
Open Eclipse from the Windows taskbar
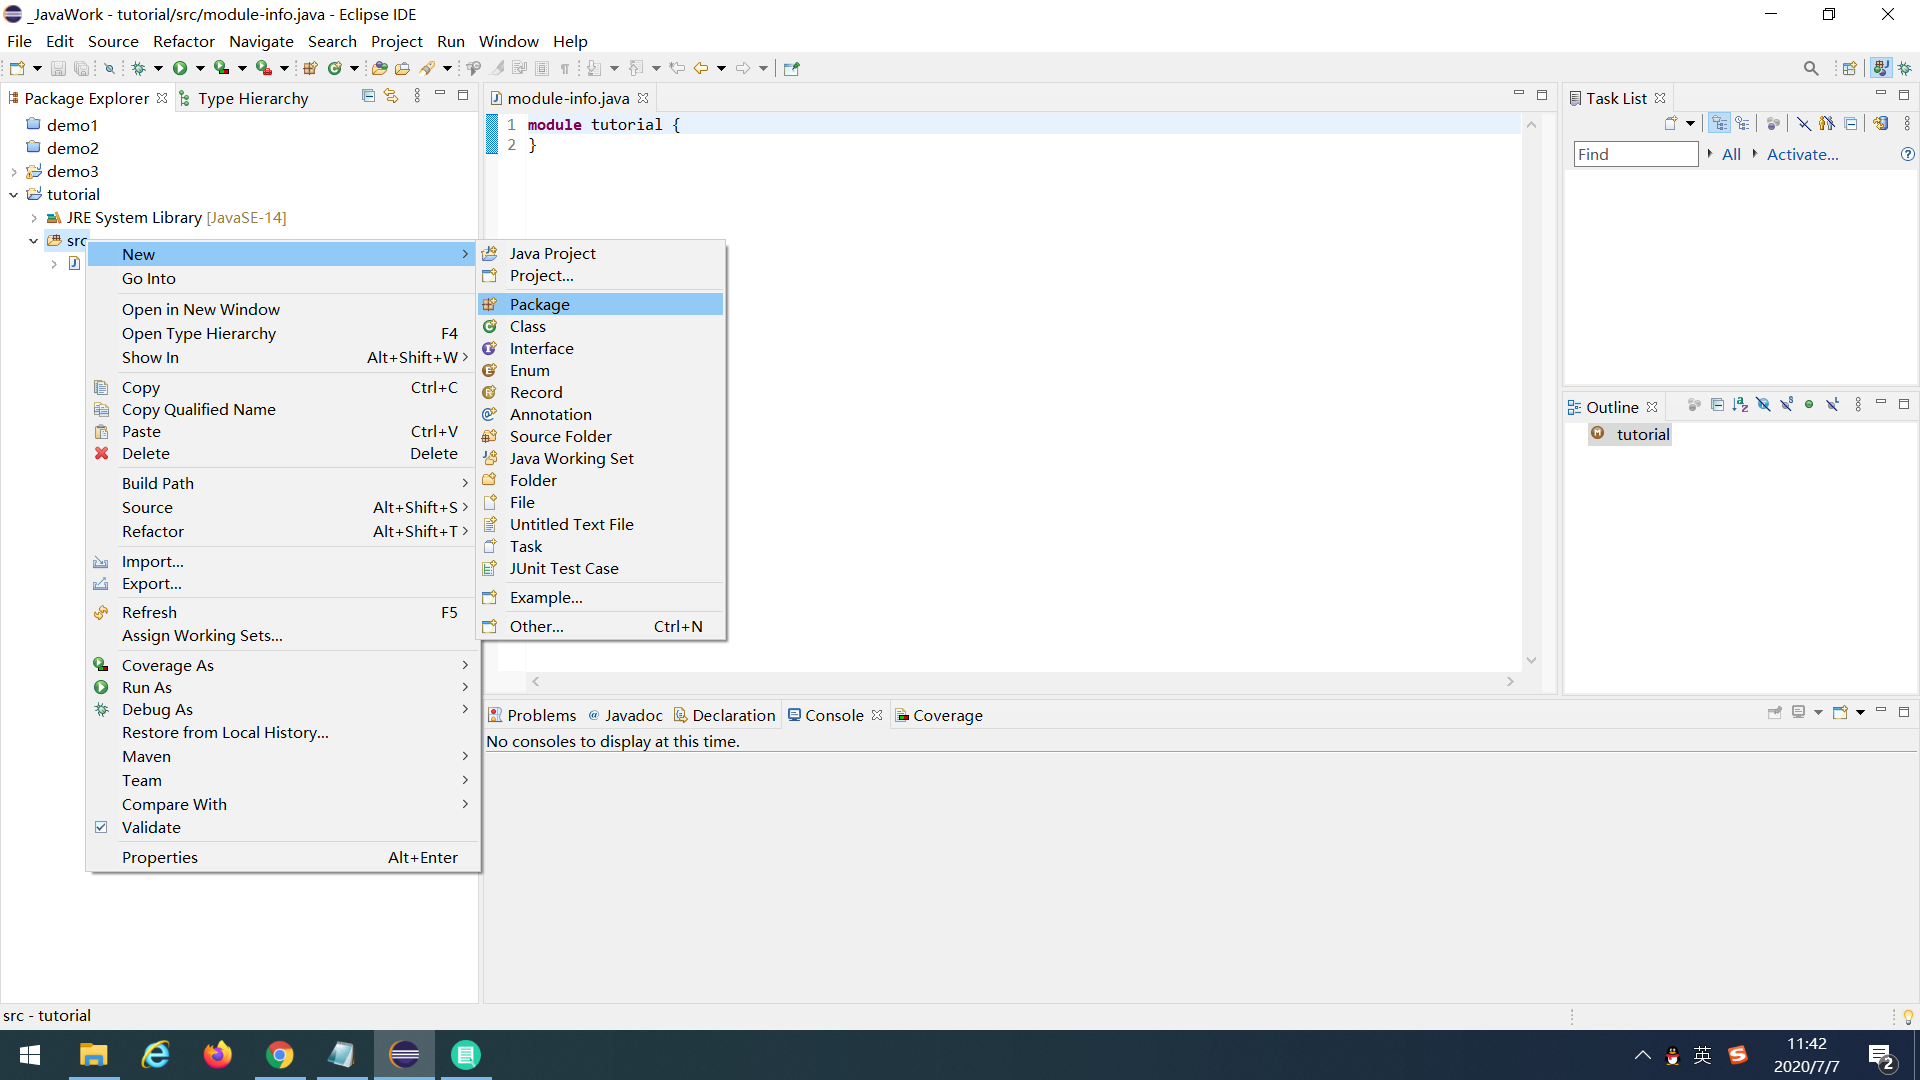tap(404, 1055)
